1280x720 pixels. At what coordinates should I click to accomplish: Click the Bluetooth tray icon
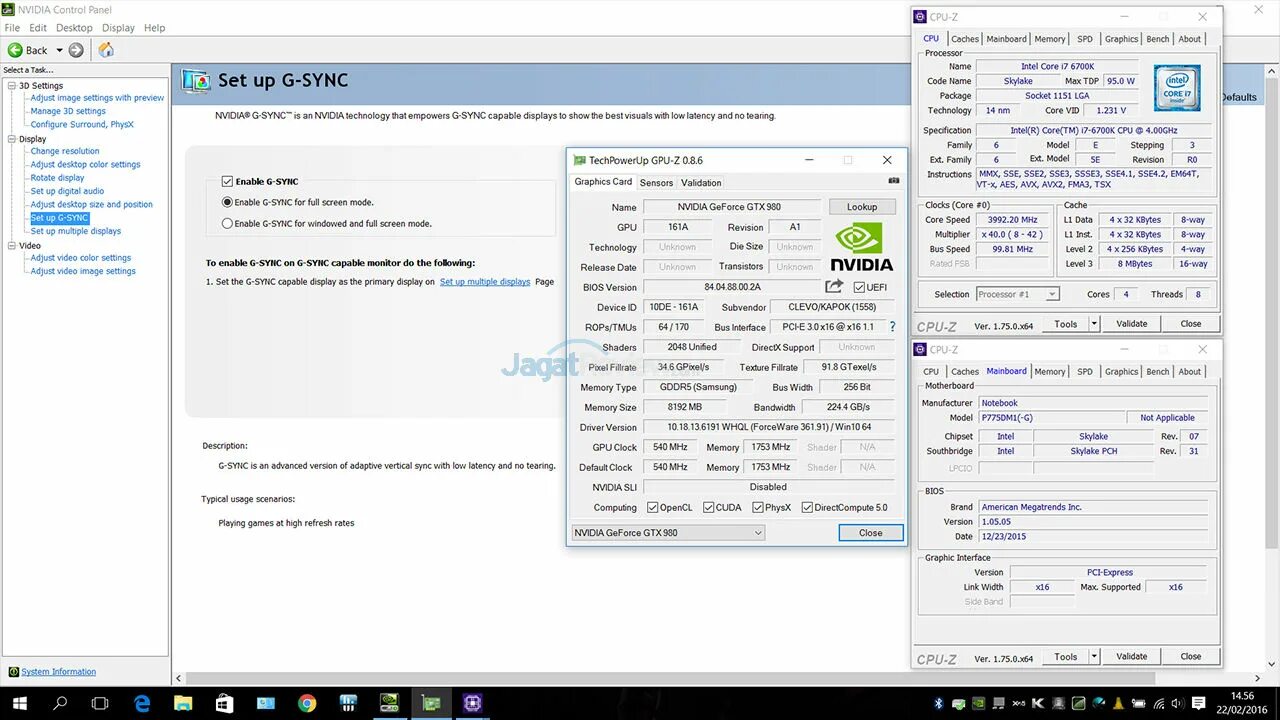(939, 703)
